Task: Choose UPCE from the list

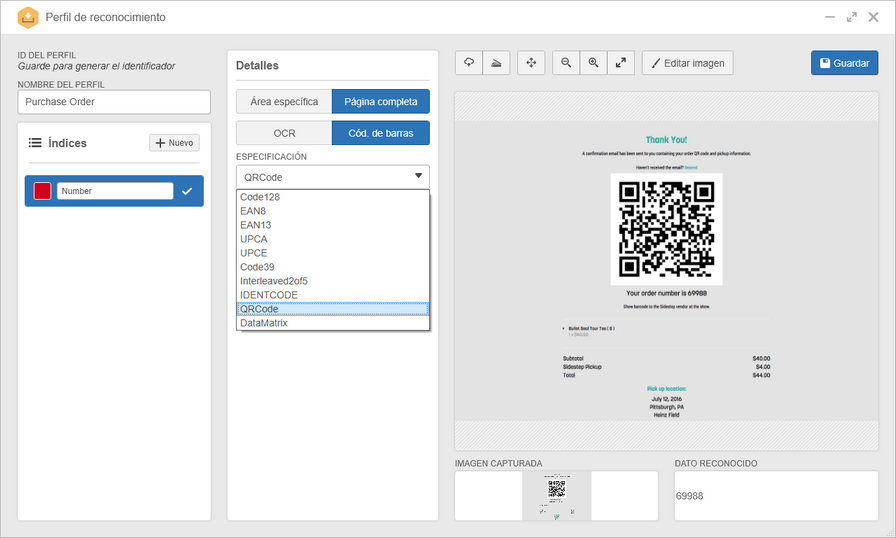Action: (x=333, y=253)
